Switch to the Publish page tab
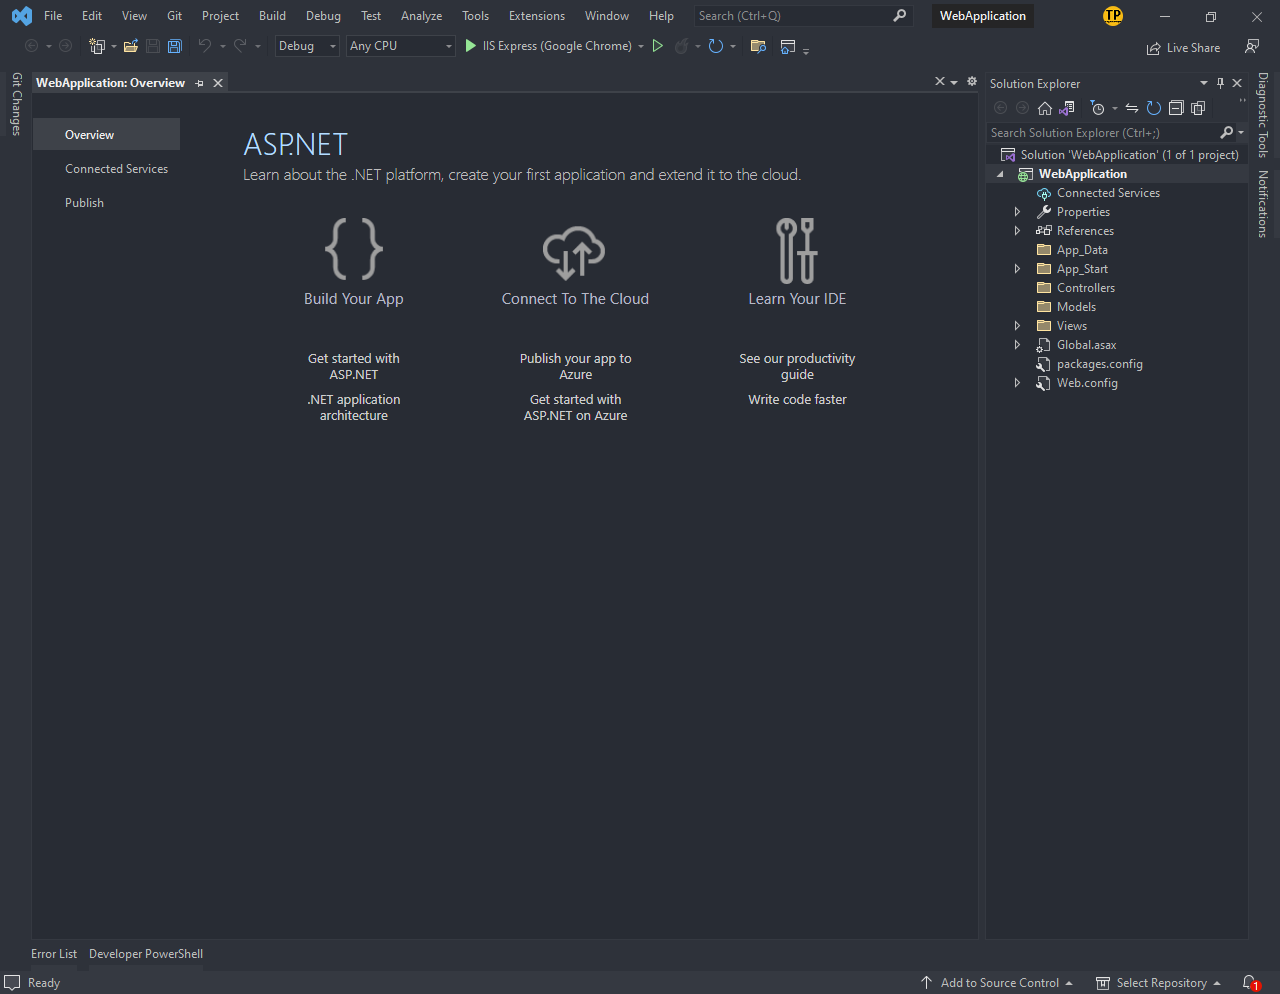 coord(84,203)
